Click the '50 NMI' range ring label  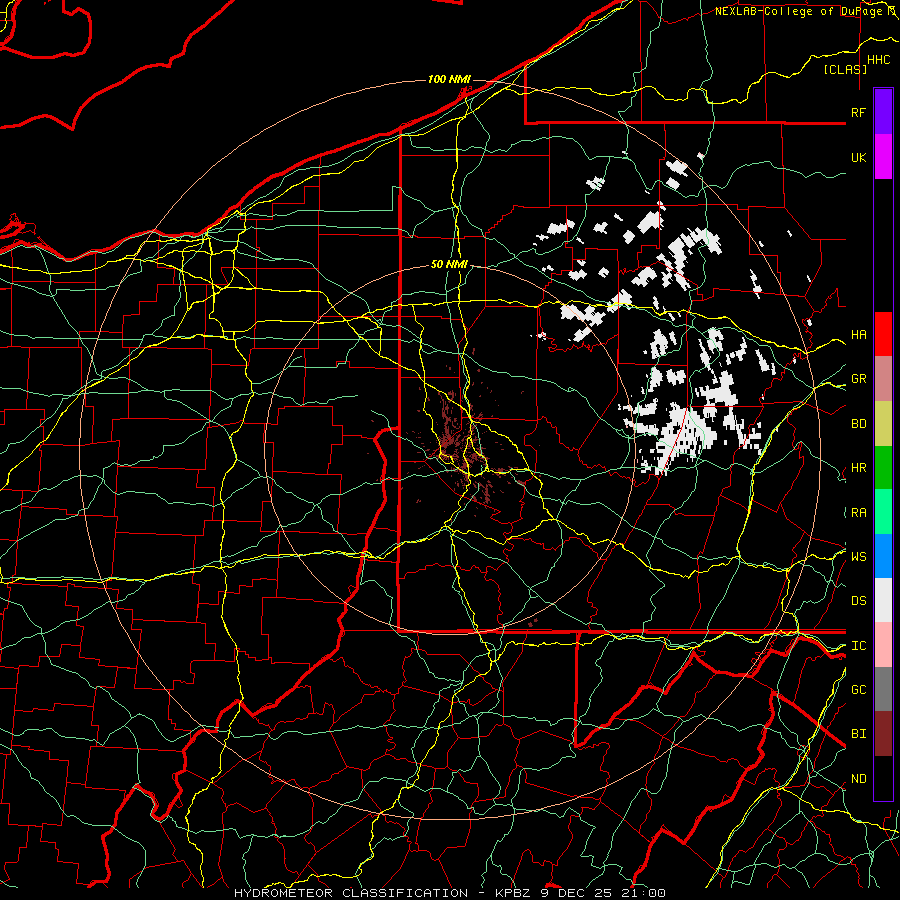449,264
